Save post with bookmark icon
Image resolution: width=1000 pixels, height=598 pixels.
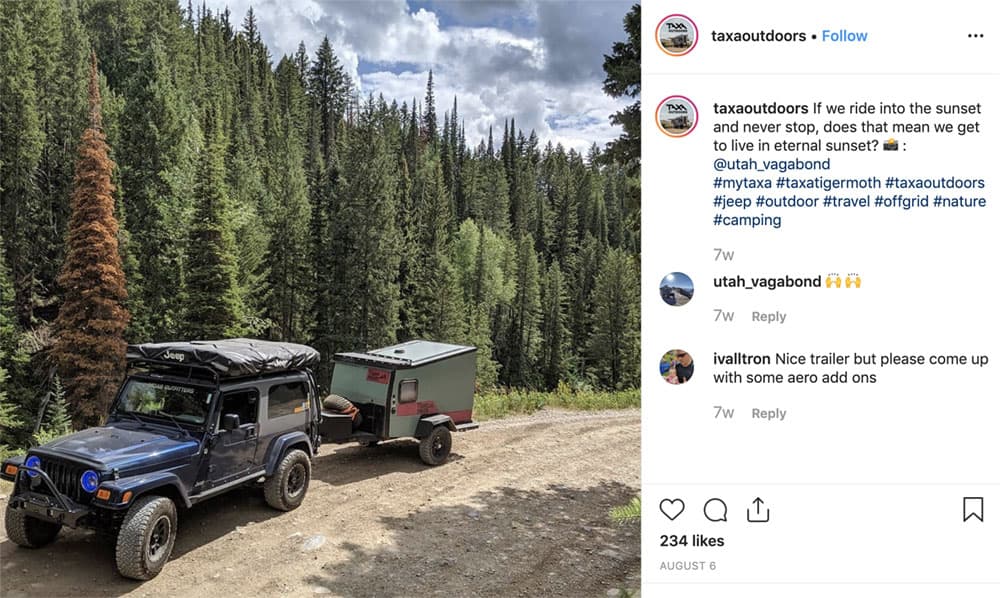tap(973, 509)
